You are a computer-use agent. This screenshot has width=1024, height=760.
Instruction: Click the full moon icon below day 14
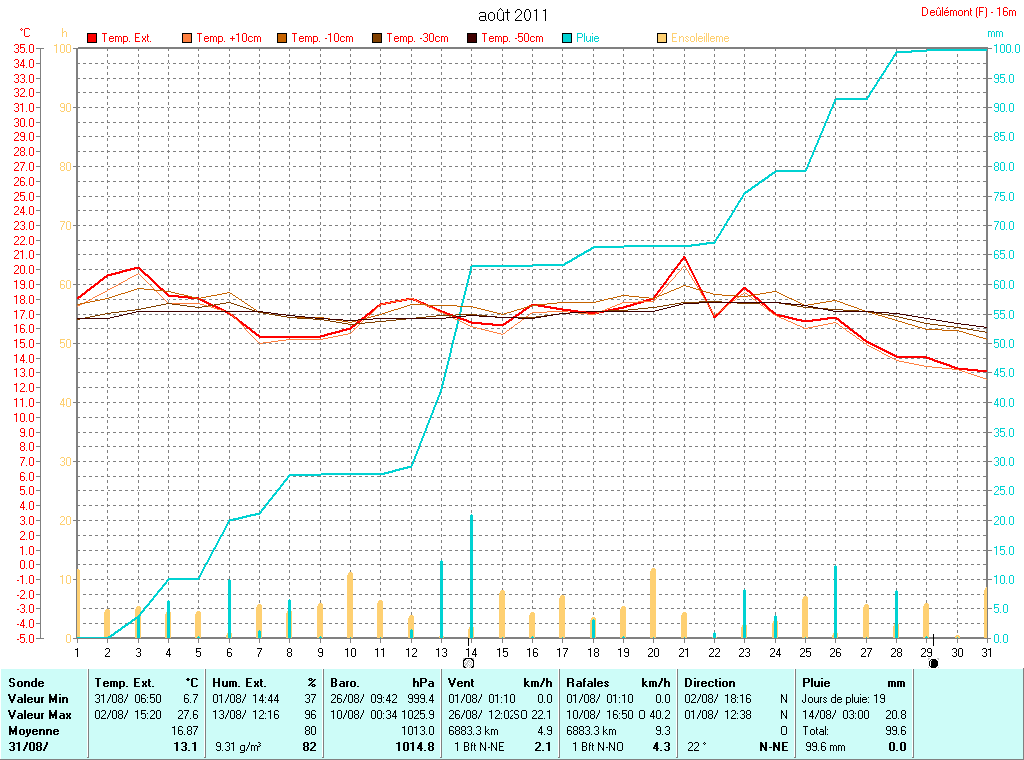point(468,663)
